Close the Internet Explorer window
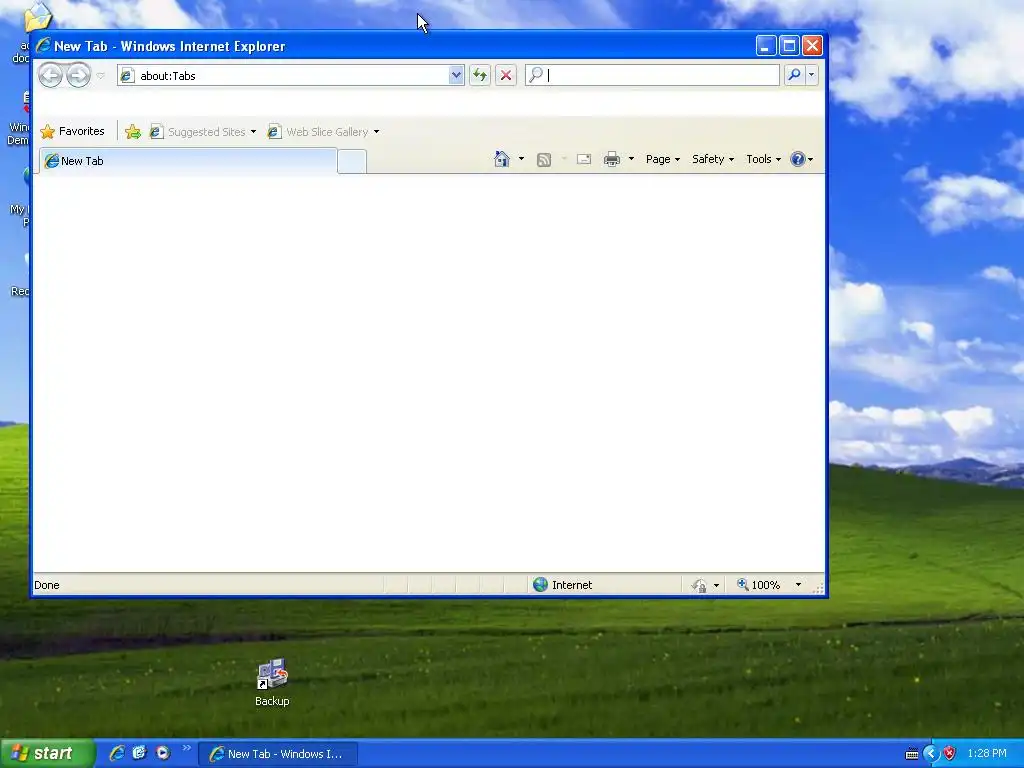Image resolution: width=1024 pixels, height=768 pixels. point(812,46)
